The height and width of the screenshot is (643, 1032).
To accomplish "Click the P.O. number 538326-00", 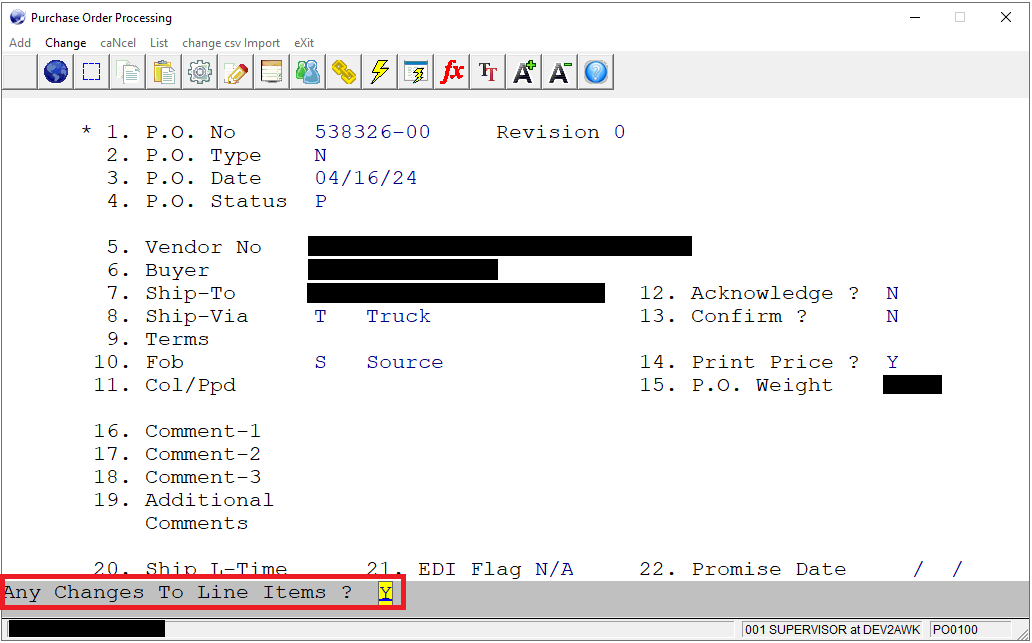I will [373, 132].
